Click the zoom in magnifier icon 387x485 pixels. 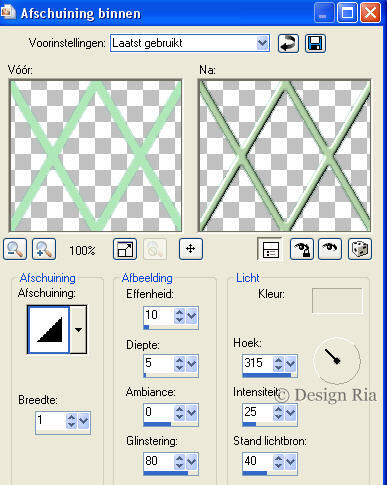[x=44, y=249]
